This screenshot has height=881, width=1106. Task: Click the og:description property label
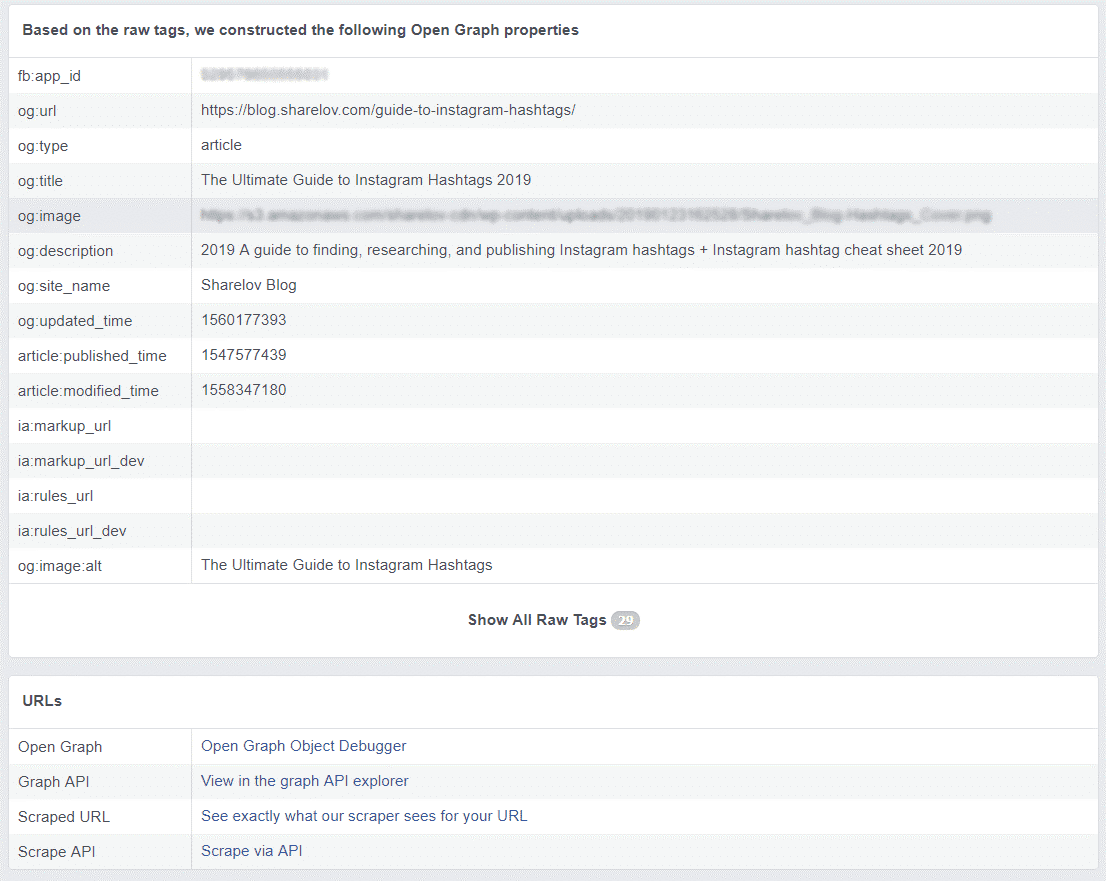(66, 251)
